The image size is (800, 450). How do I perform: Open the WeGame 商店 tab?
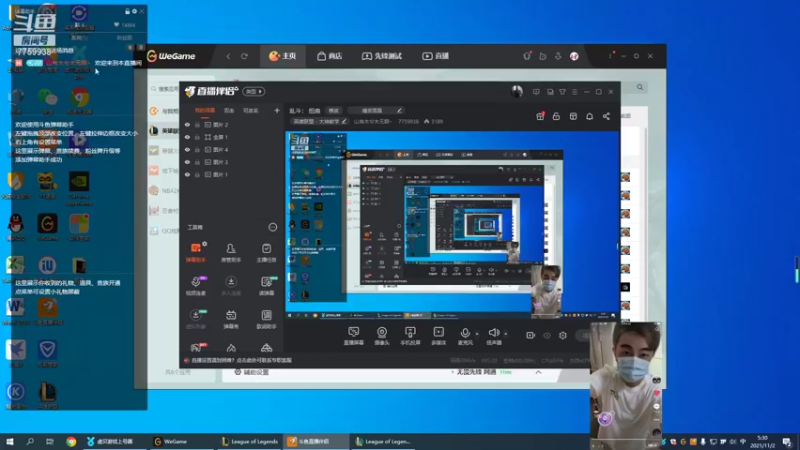[x=330, y=56]
